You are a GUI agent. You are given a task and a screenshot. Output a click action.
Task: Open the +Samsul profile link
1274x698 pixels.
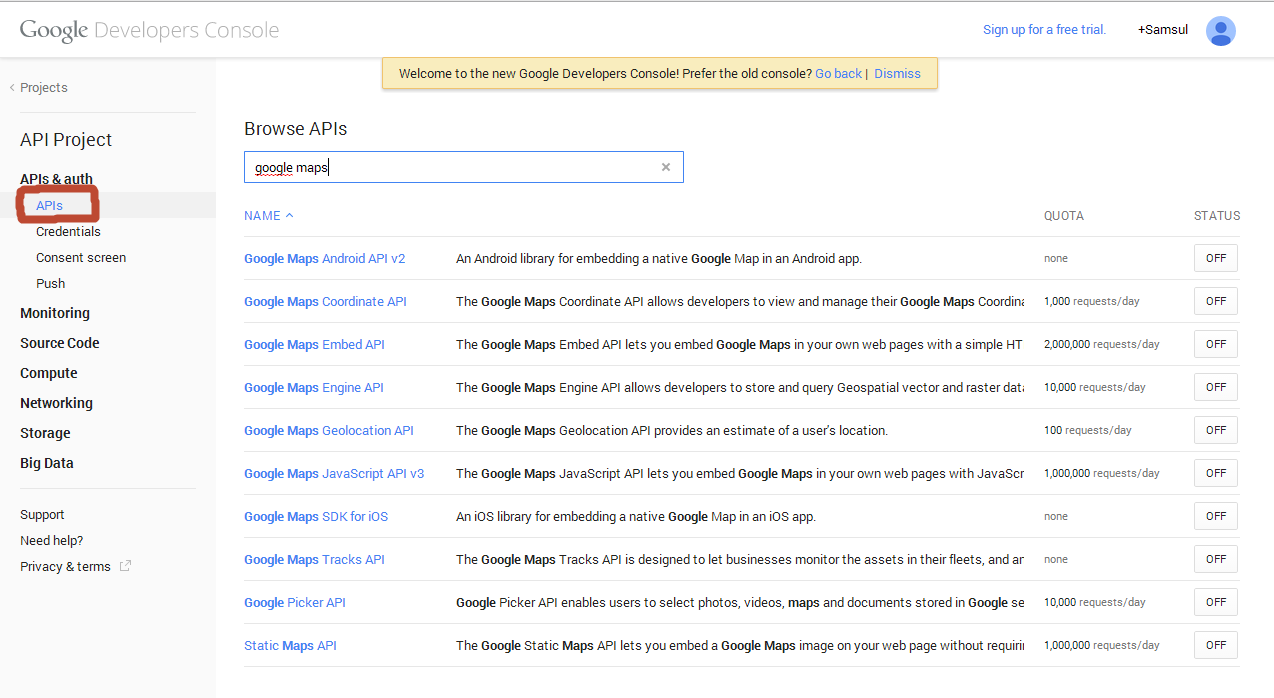click(x=1163, y=30)
